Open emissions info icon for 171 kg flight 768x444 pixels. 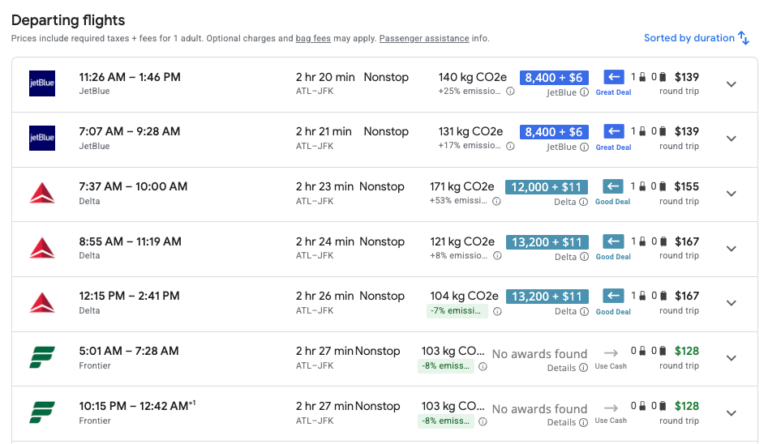click(496, 201)
